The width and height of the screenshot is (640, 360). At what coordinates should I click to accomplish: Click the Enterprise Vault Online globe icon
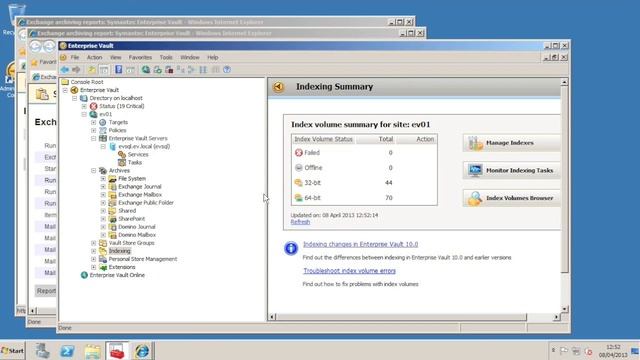(84, 275)
